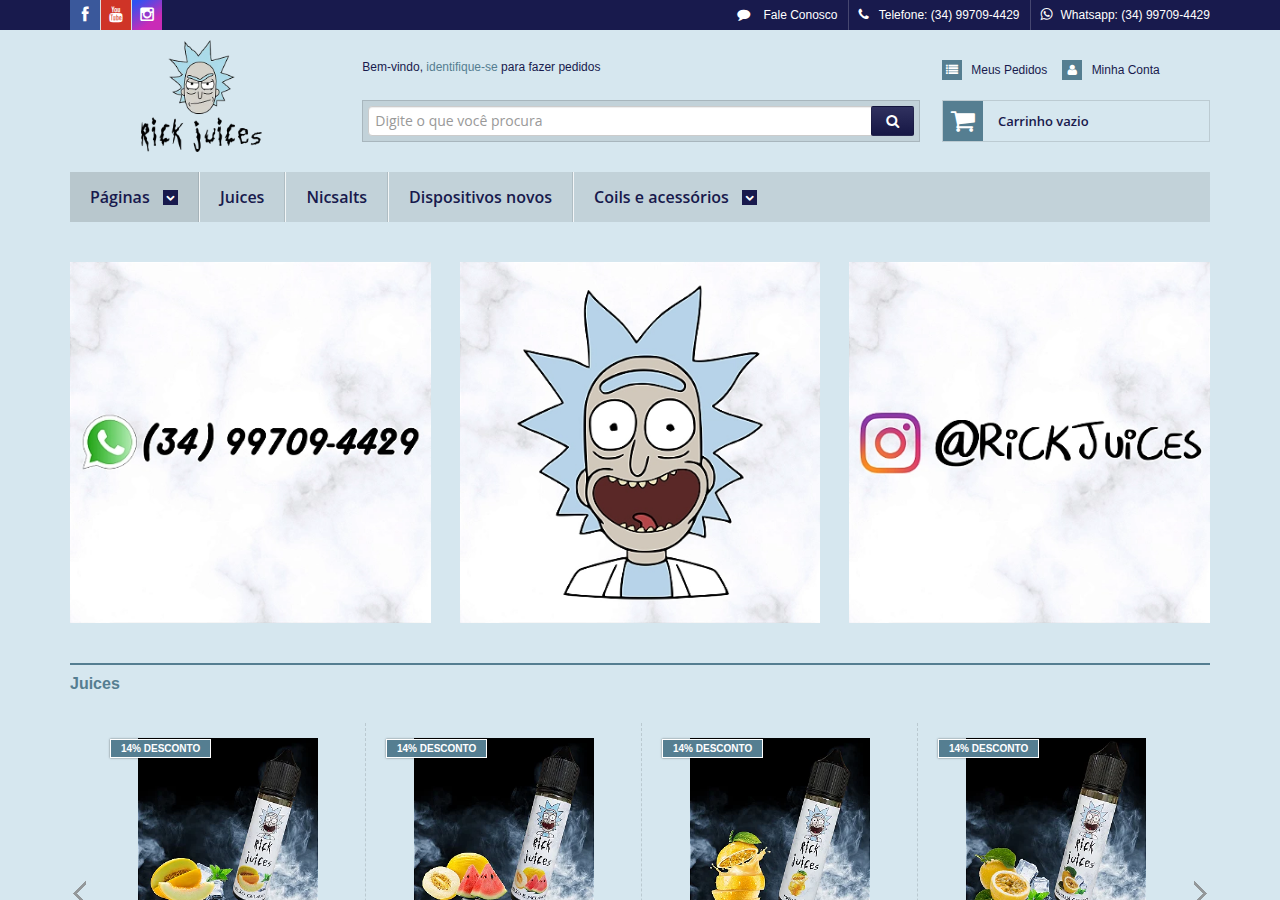
Task: Open the watermelon juice product image
Action: tap(504, 819)
